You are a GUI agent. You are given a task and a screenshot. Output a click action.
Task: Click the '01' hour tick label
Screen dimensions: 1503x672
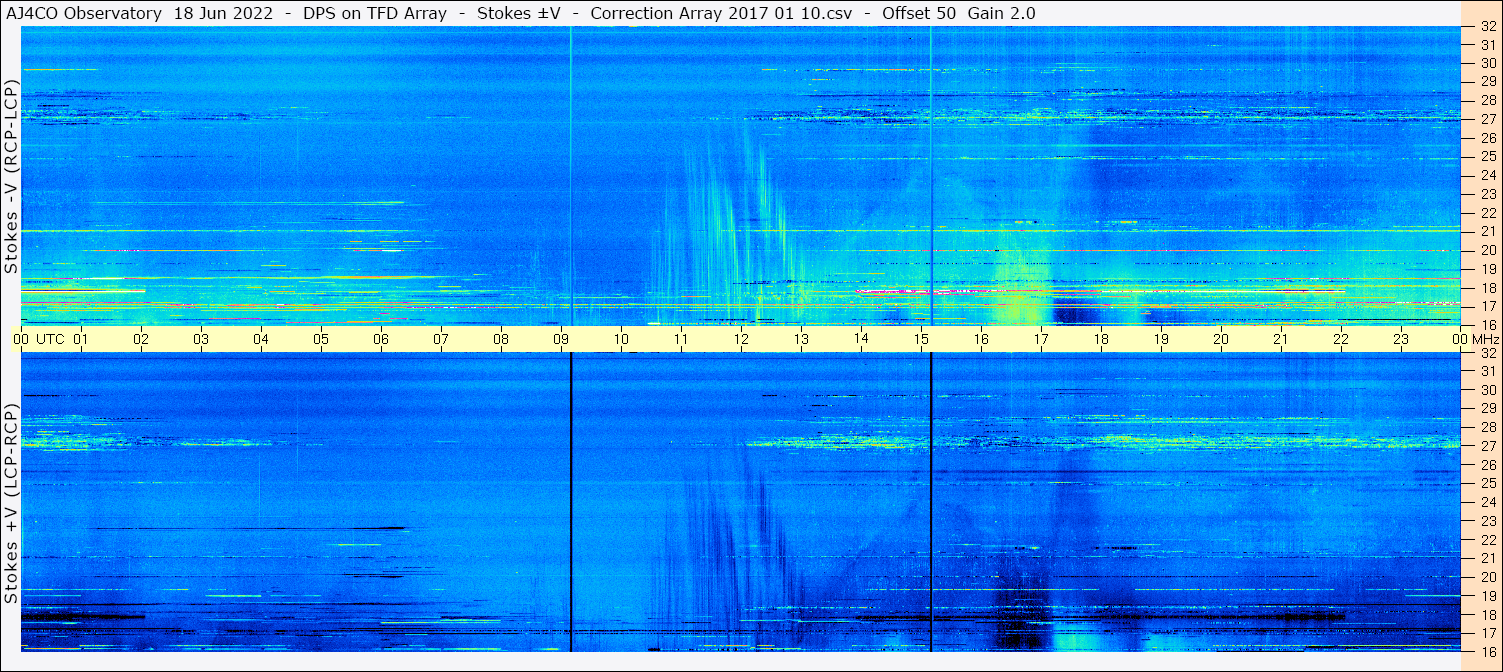coord(81,339)
